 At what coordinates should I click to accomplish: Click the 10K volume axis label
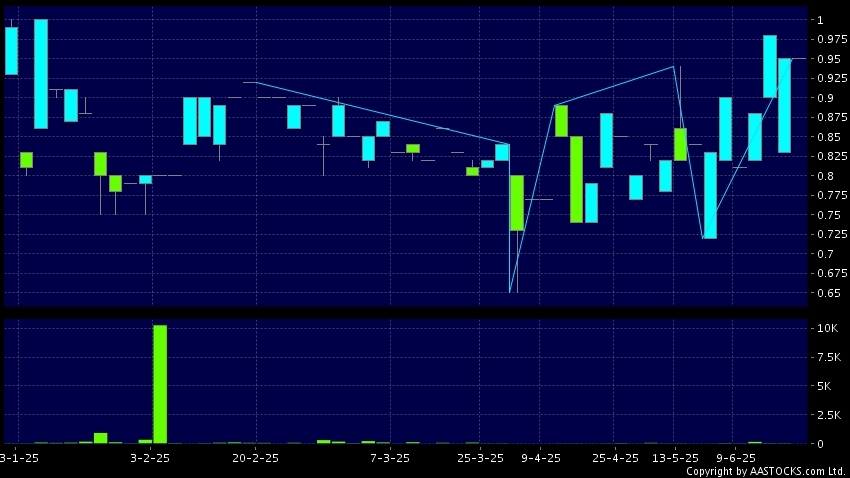(827, 328)
